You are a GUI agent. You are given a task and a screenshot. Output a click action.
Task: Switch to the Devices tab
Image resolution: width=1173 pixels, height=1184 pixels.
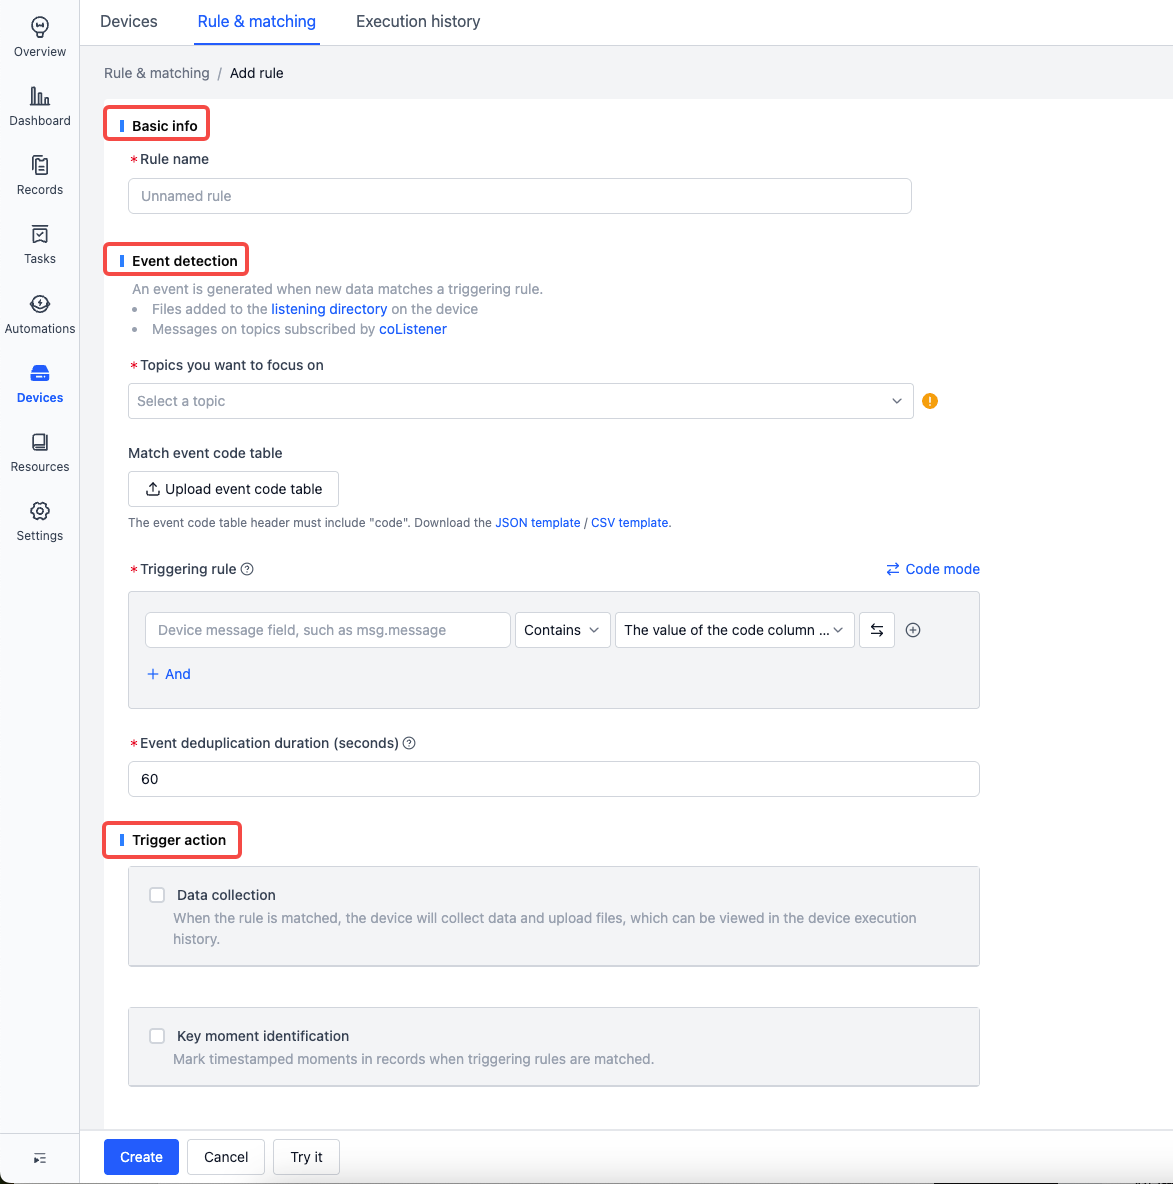pos(128,21)
